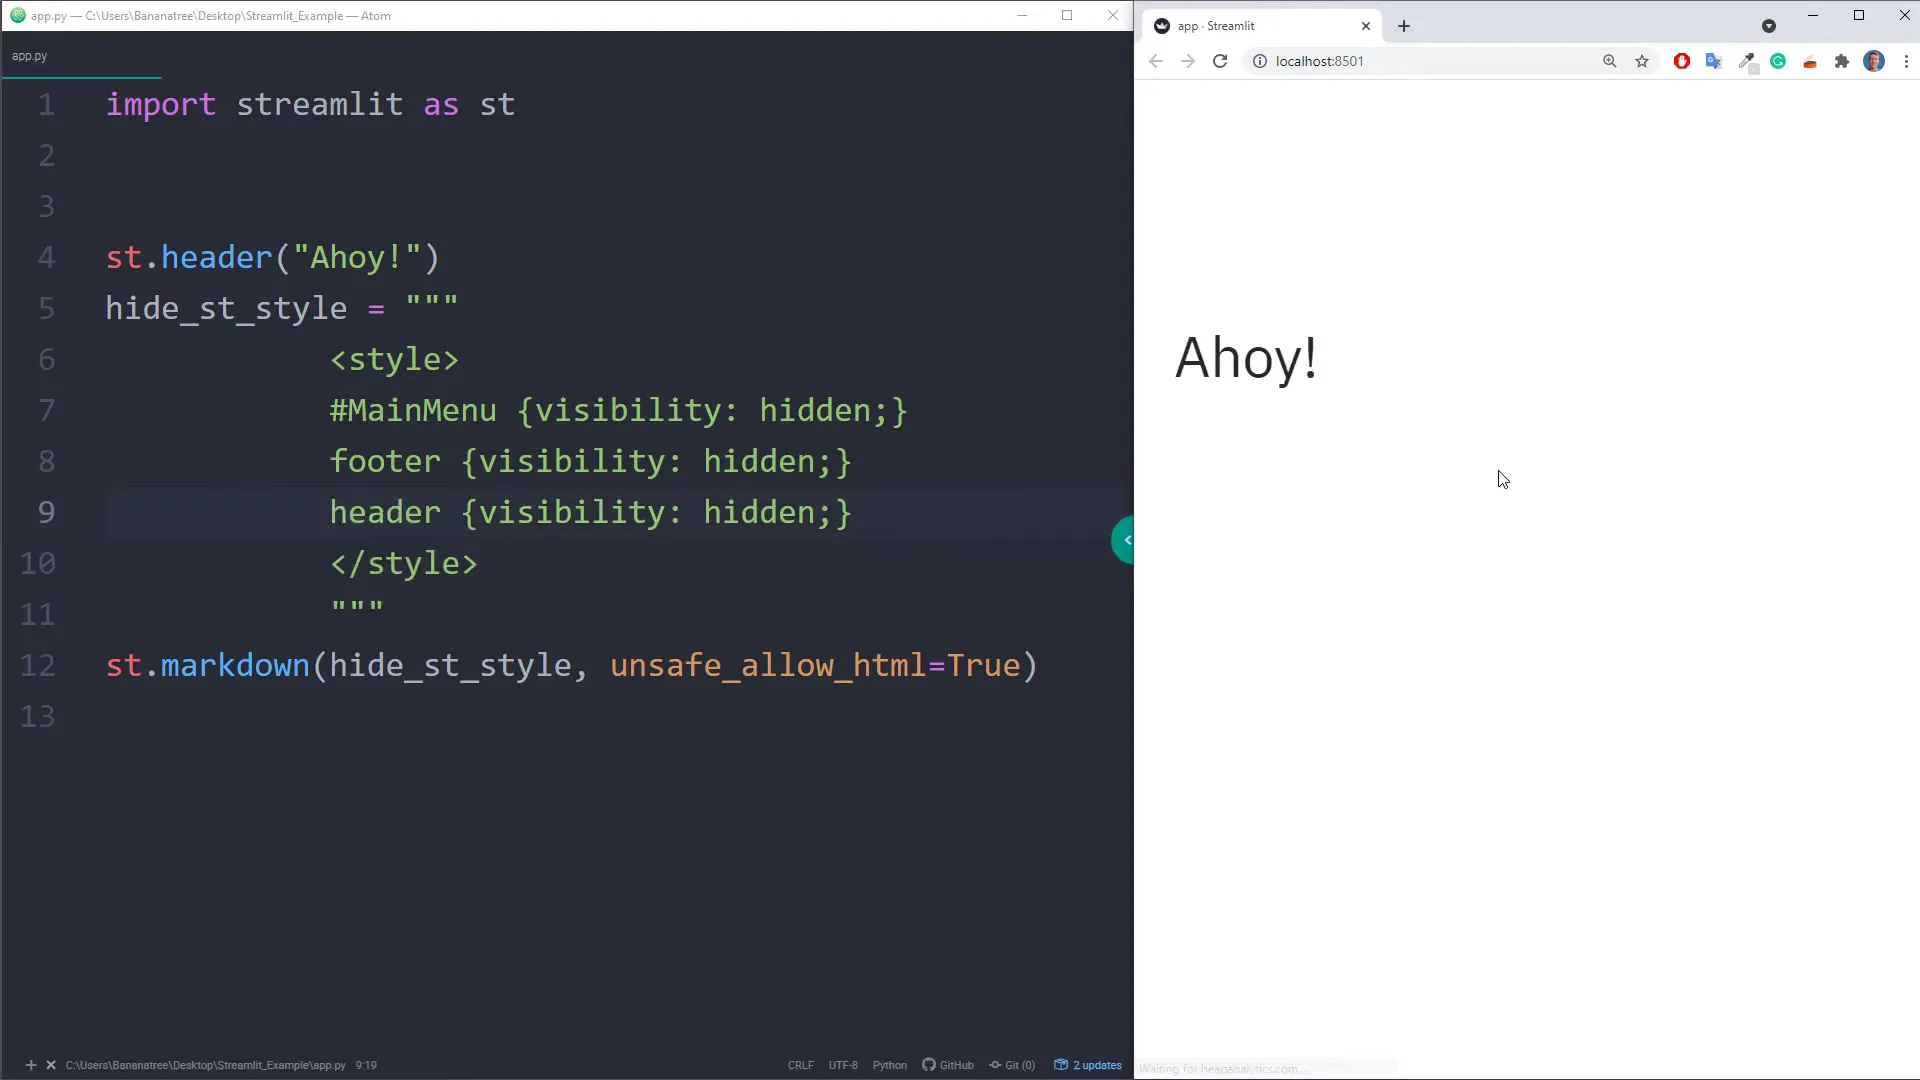Select the app.py tab in Atom
Viewport: 1920px width, 1080px height.
[30, 56]
